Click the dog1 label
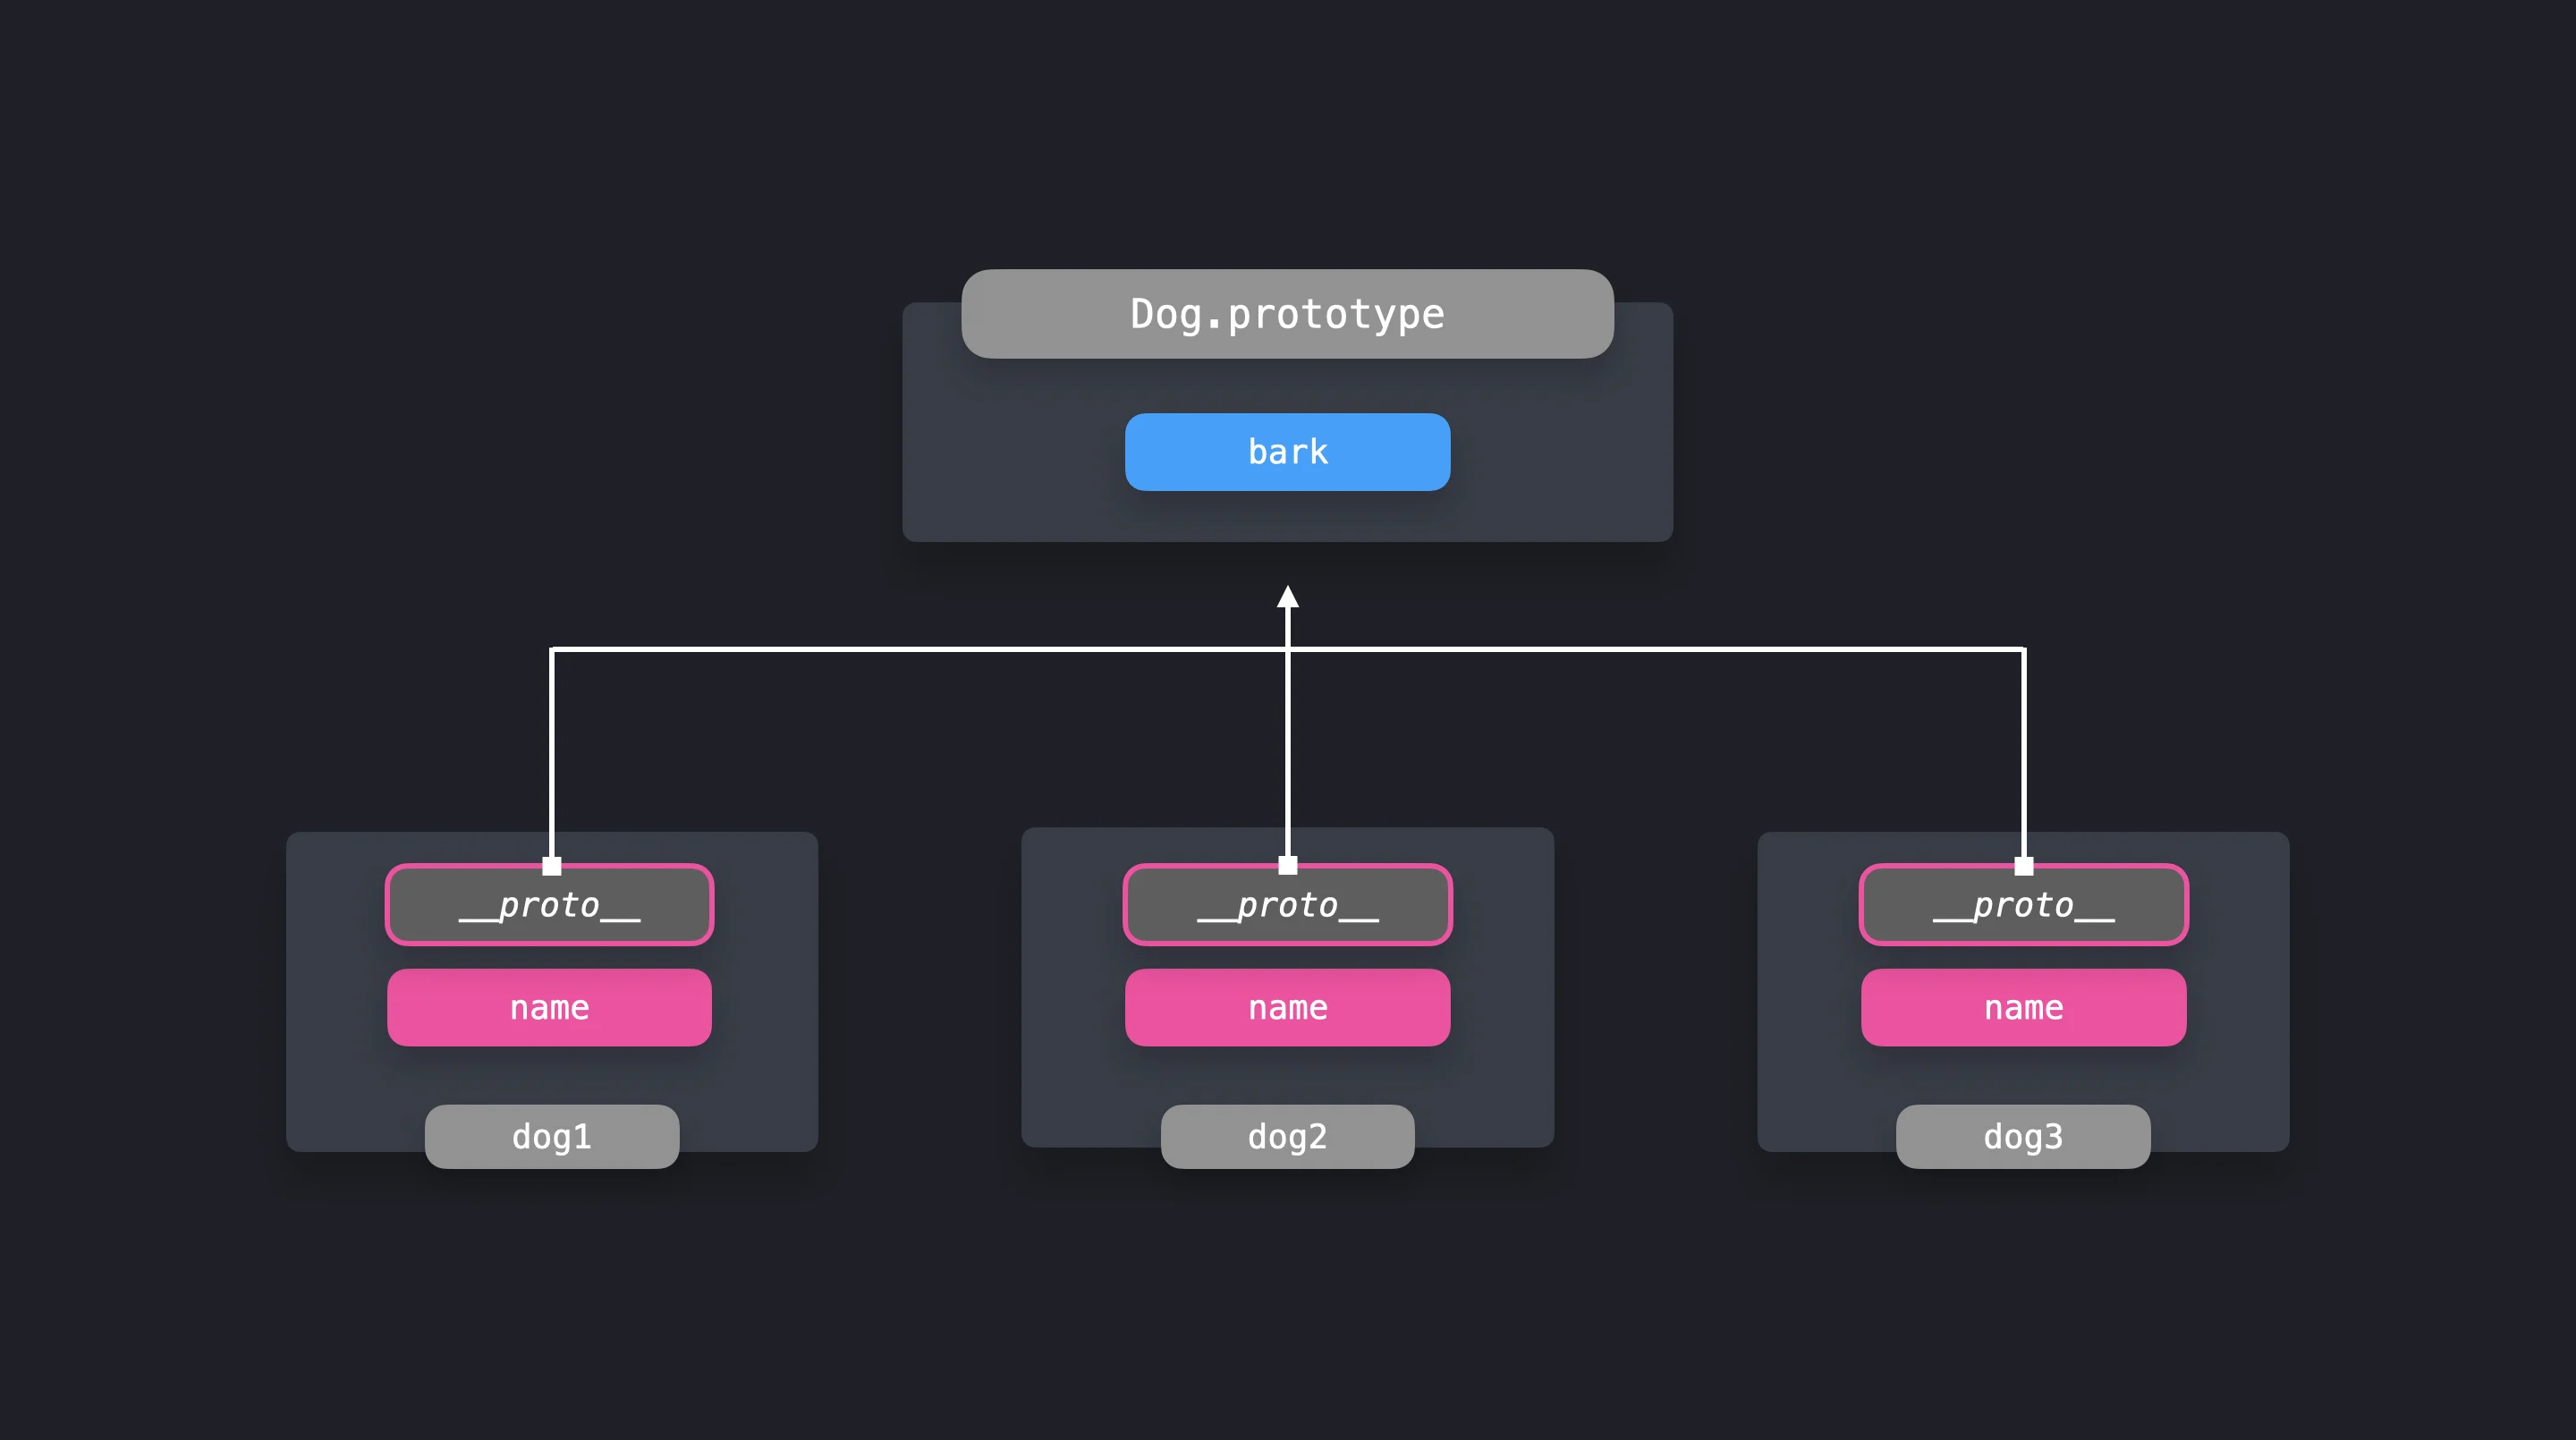This screenshot has height=1440, width=2576. click(x=551, y=1136)
